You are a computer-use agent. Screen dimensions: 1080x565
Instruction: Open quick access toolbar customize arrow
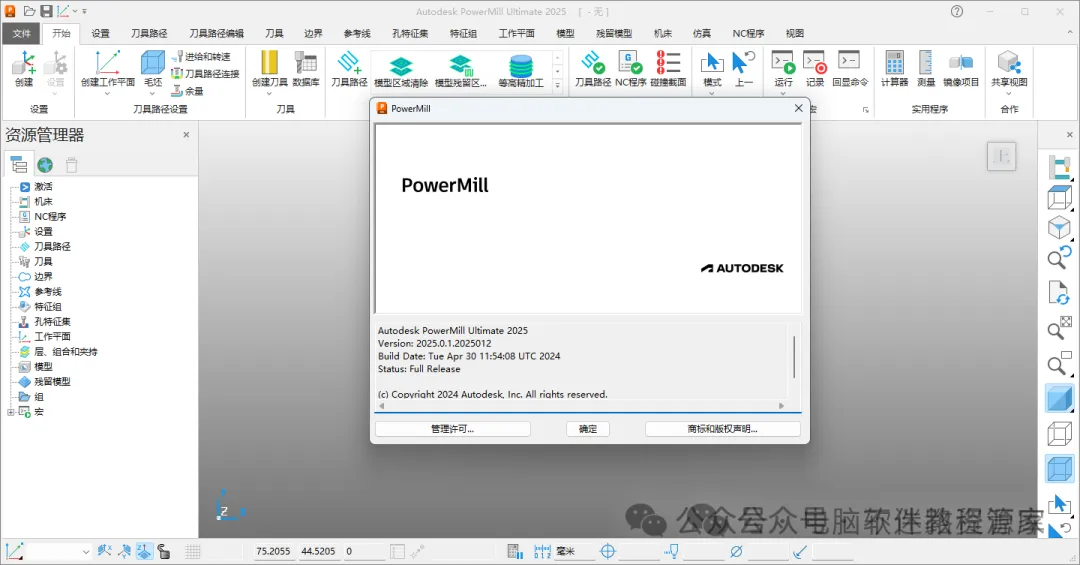tap(85, 12)
